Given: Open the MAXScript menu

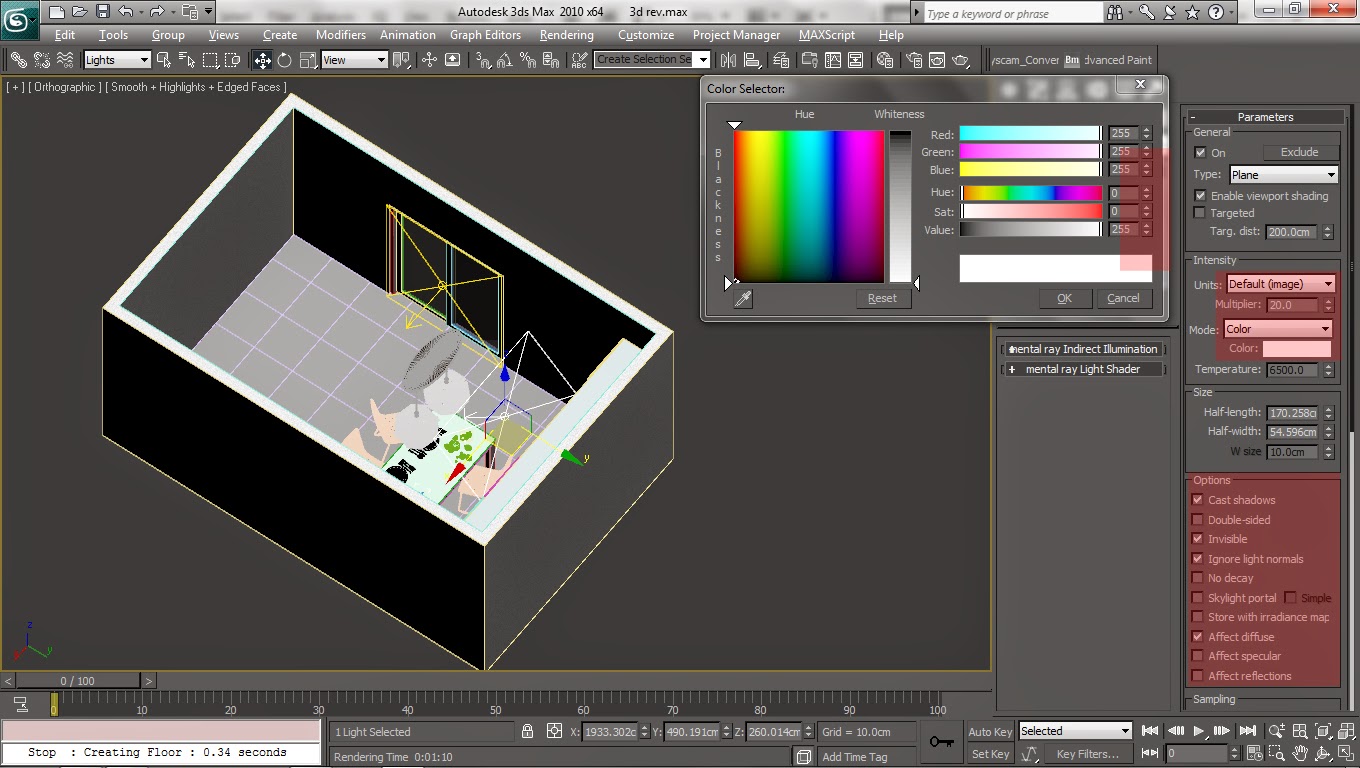Looking at the screenshot, I should (x=827, y=35).
